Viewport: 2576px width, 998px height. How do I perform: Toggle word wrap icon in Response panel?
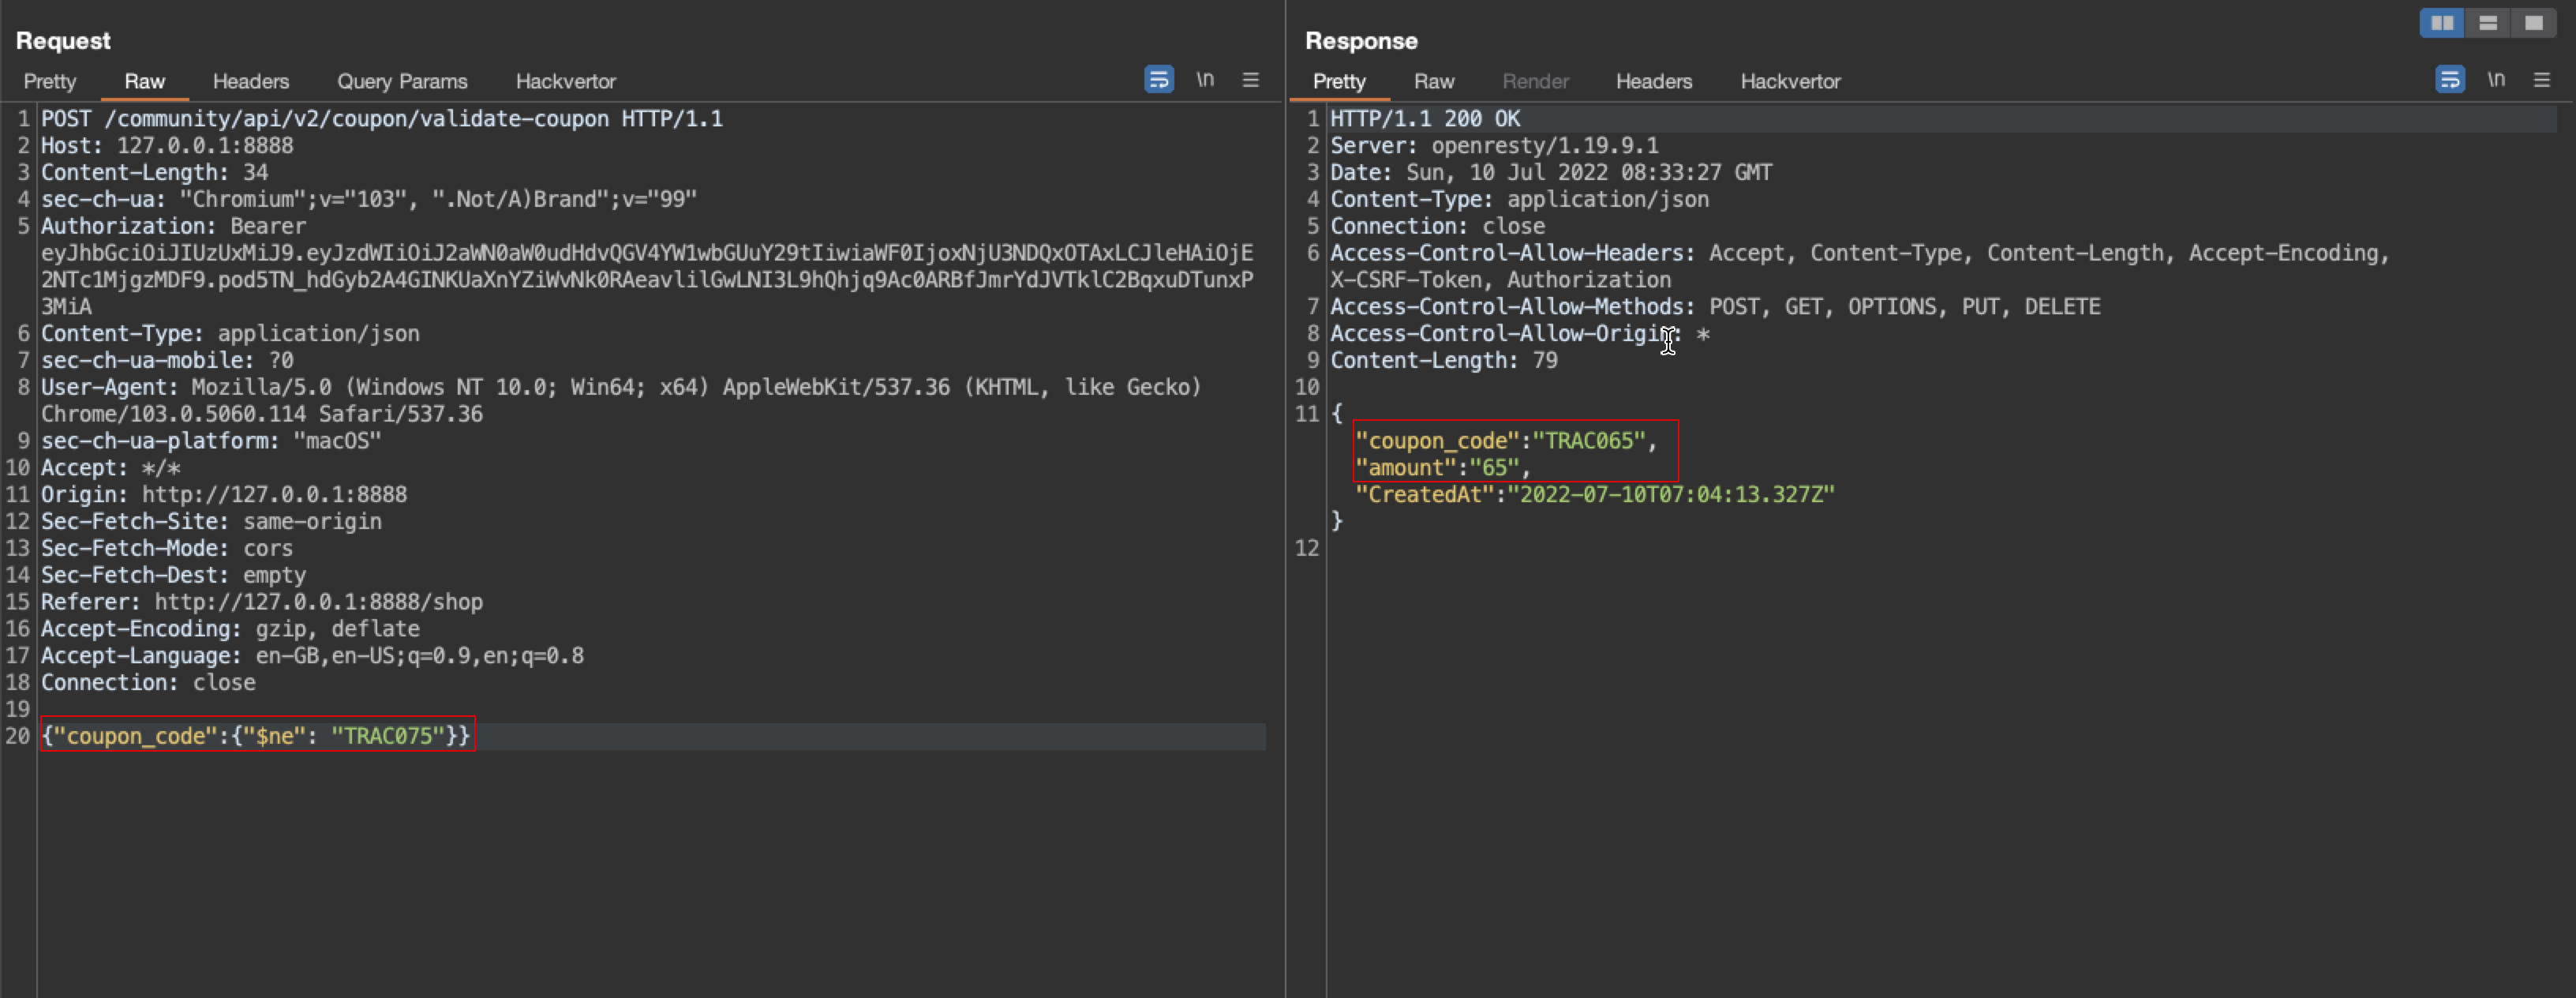tap(2449, 79)
